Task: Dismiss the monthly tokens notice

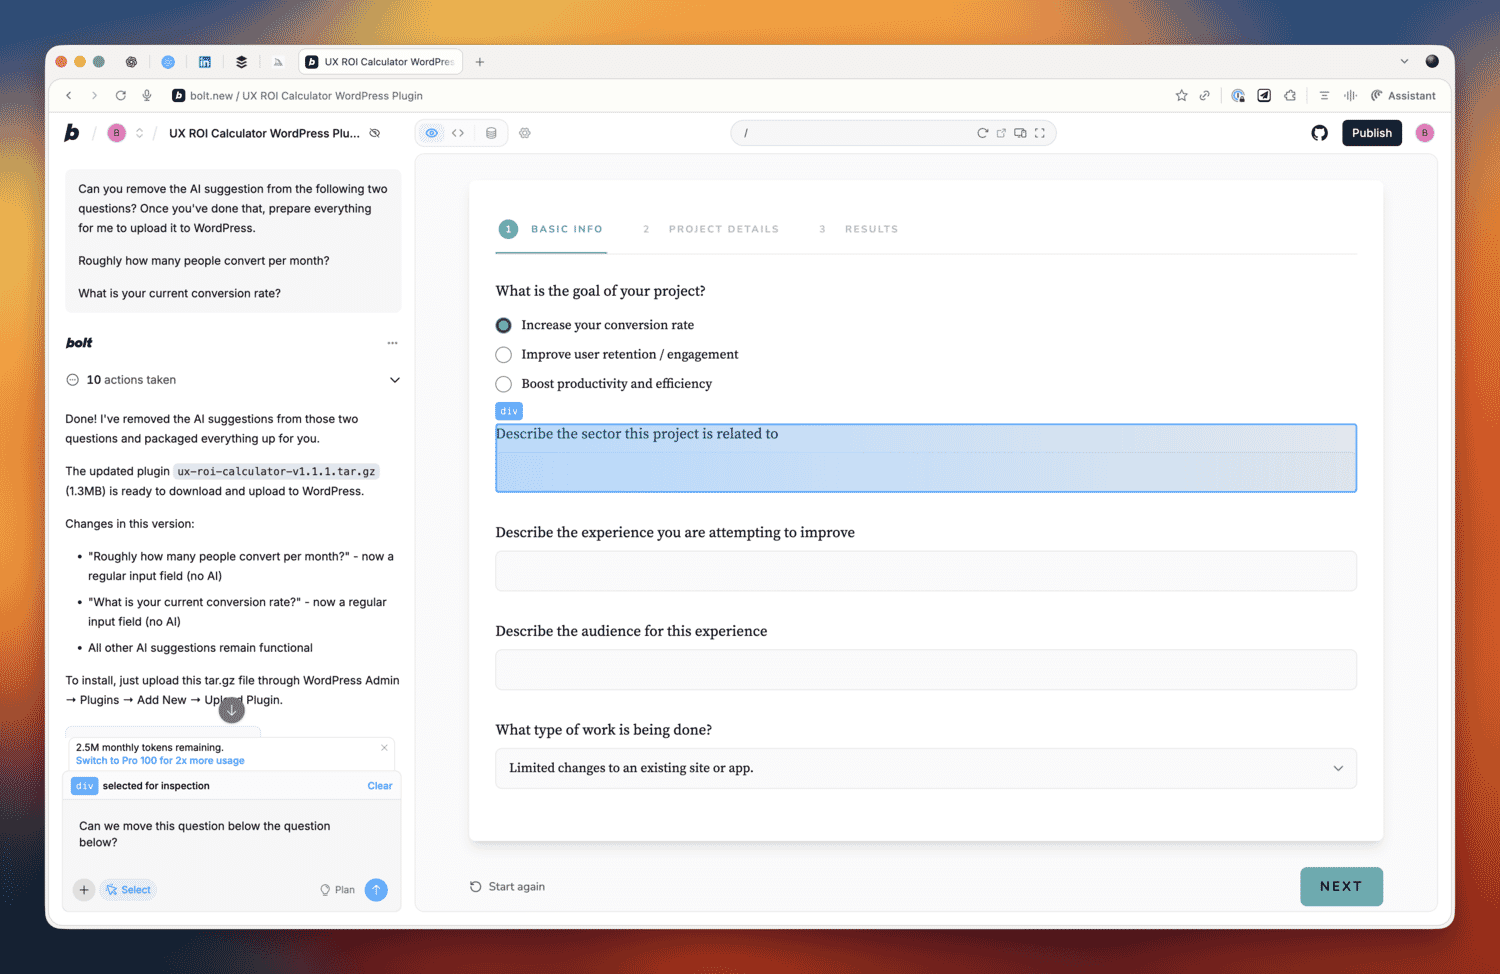Action: [x=384, y=747]
